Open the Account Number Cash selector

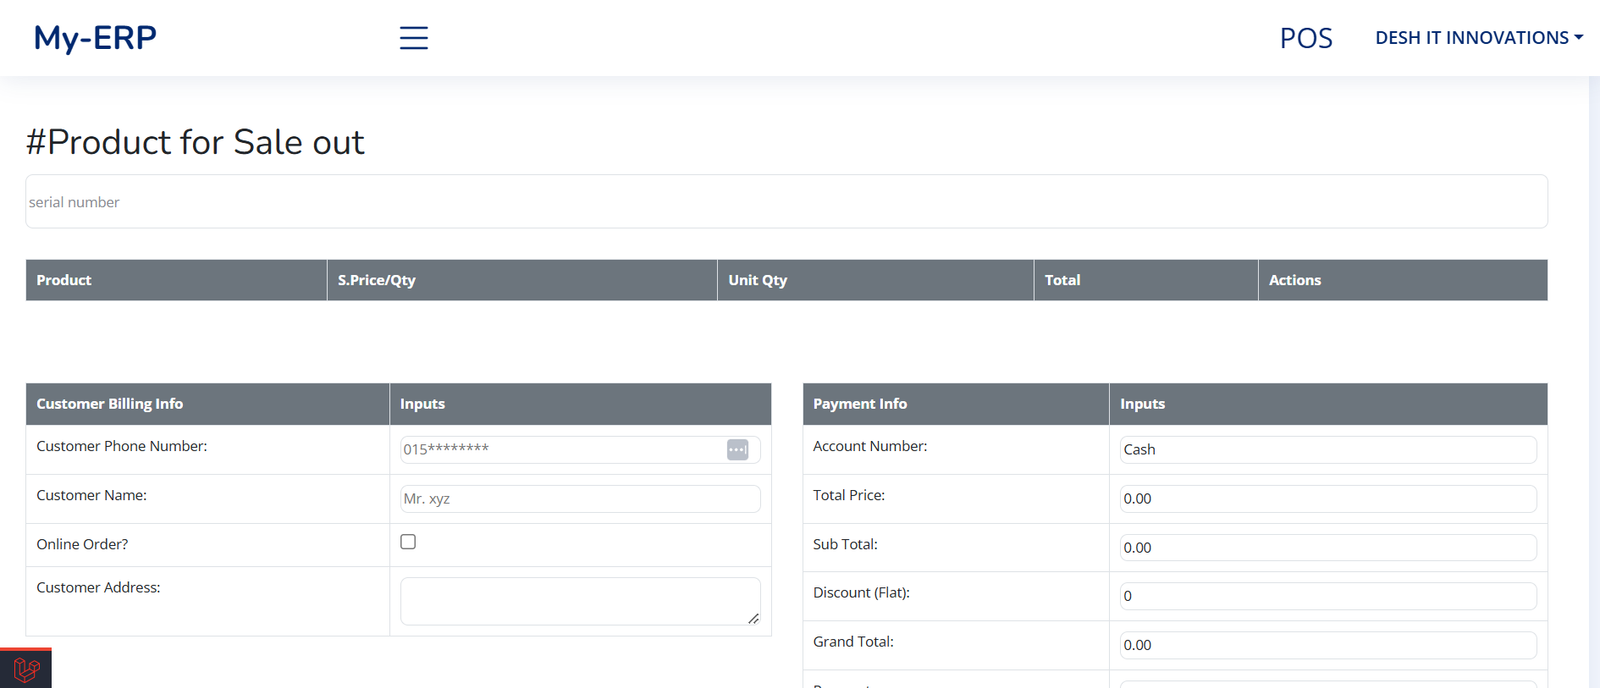click(1327, 450)
